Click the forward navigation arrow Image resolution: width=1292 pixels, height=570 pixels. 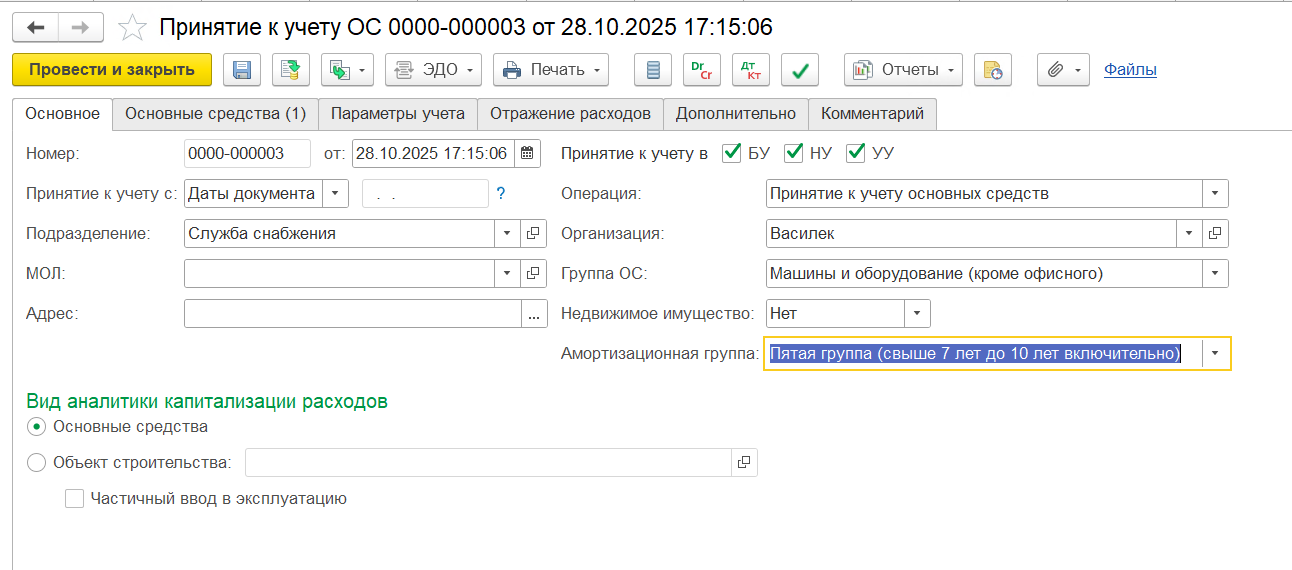point(81,27)
